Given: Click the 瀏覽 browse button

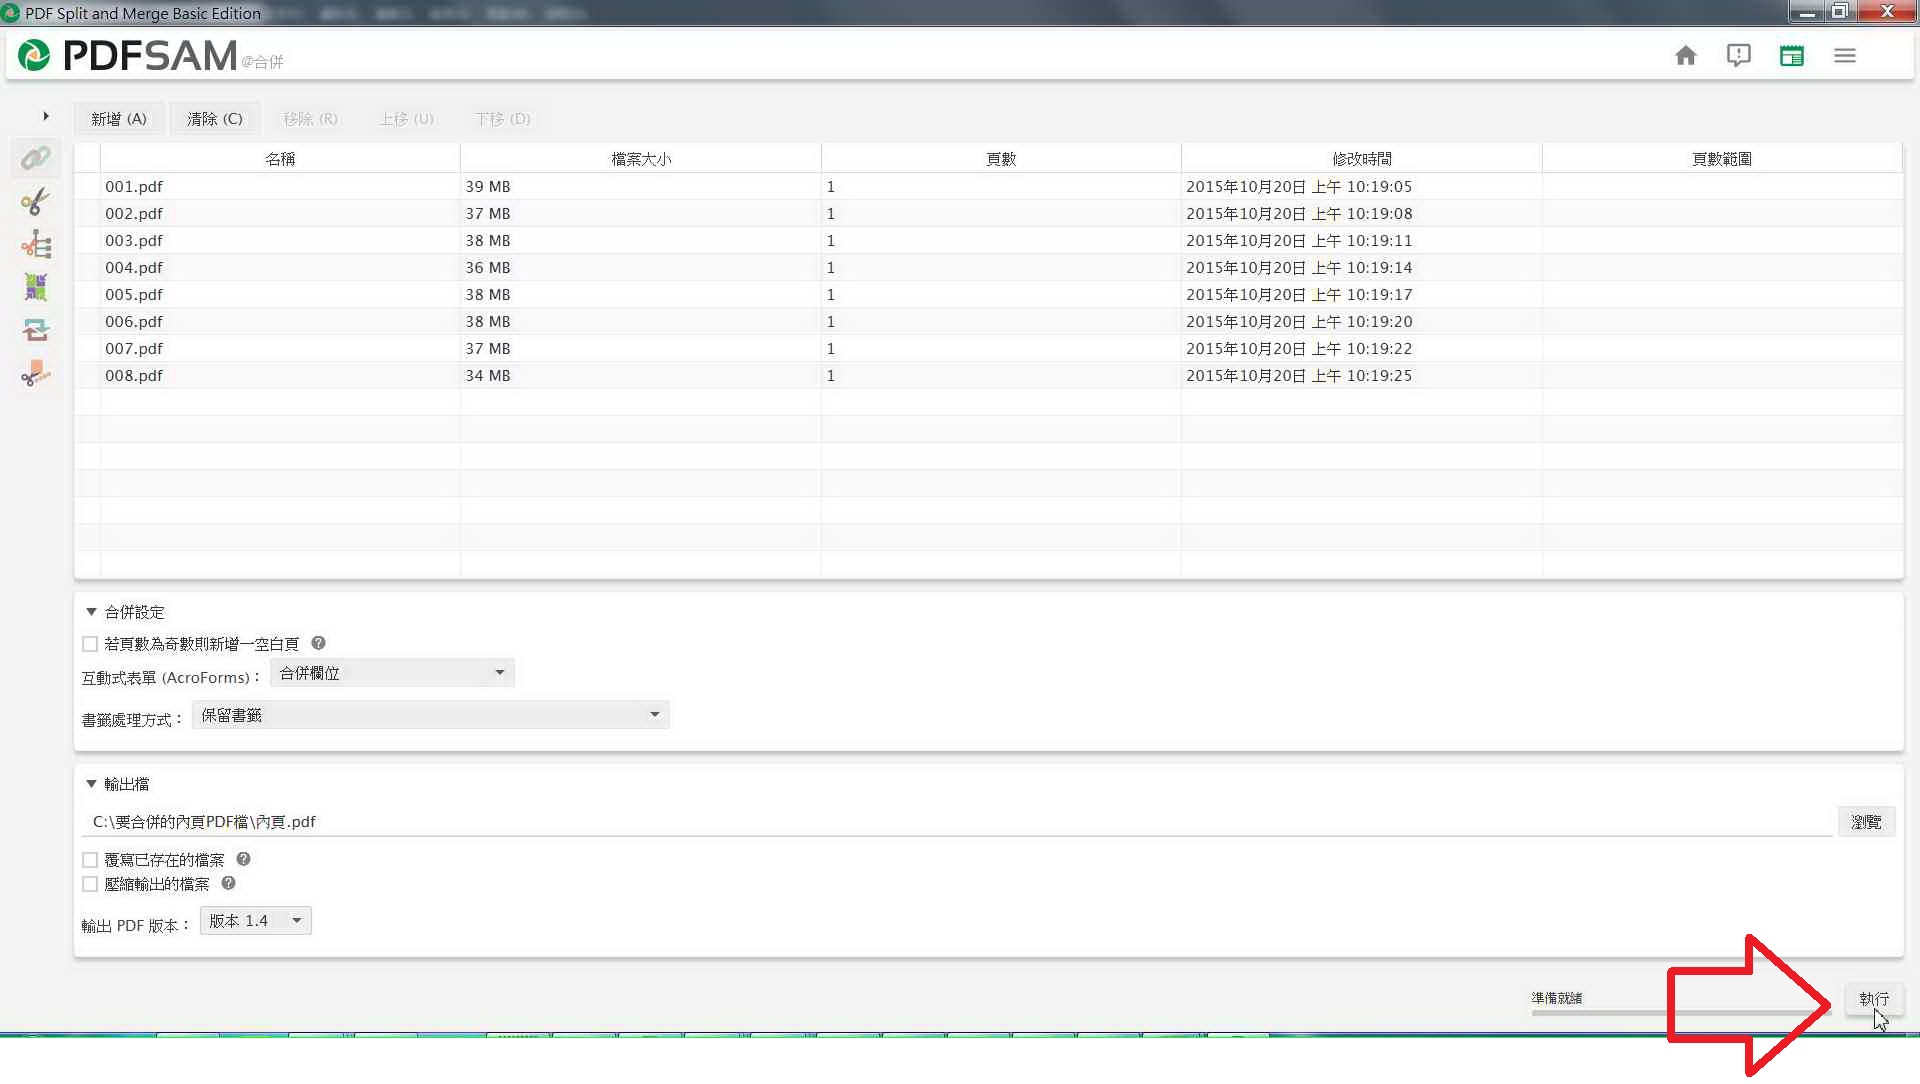Looking at the screenshot, I should coord(1865,822).
